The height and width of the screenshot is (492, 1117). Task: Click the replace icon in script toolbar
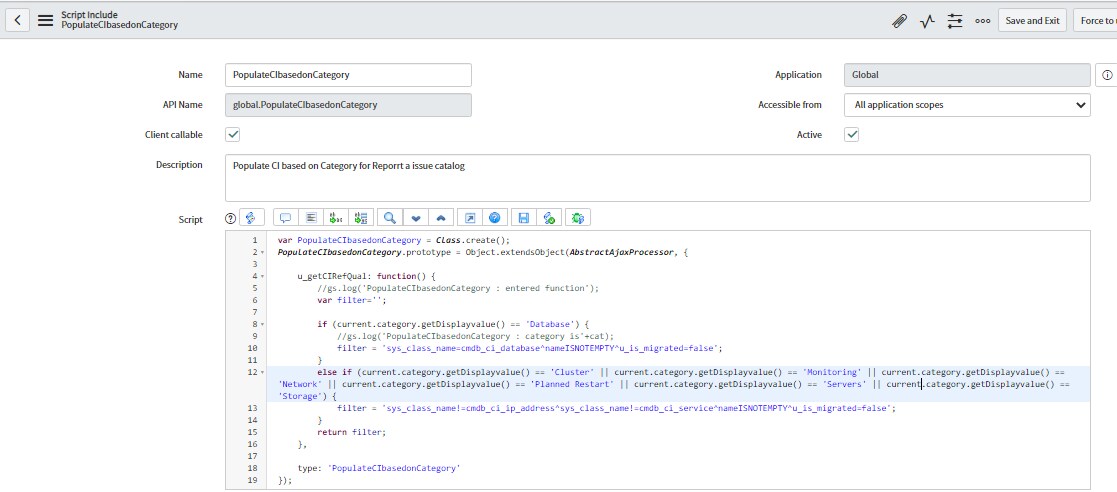pos(336,218)
